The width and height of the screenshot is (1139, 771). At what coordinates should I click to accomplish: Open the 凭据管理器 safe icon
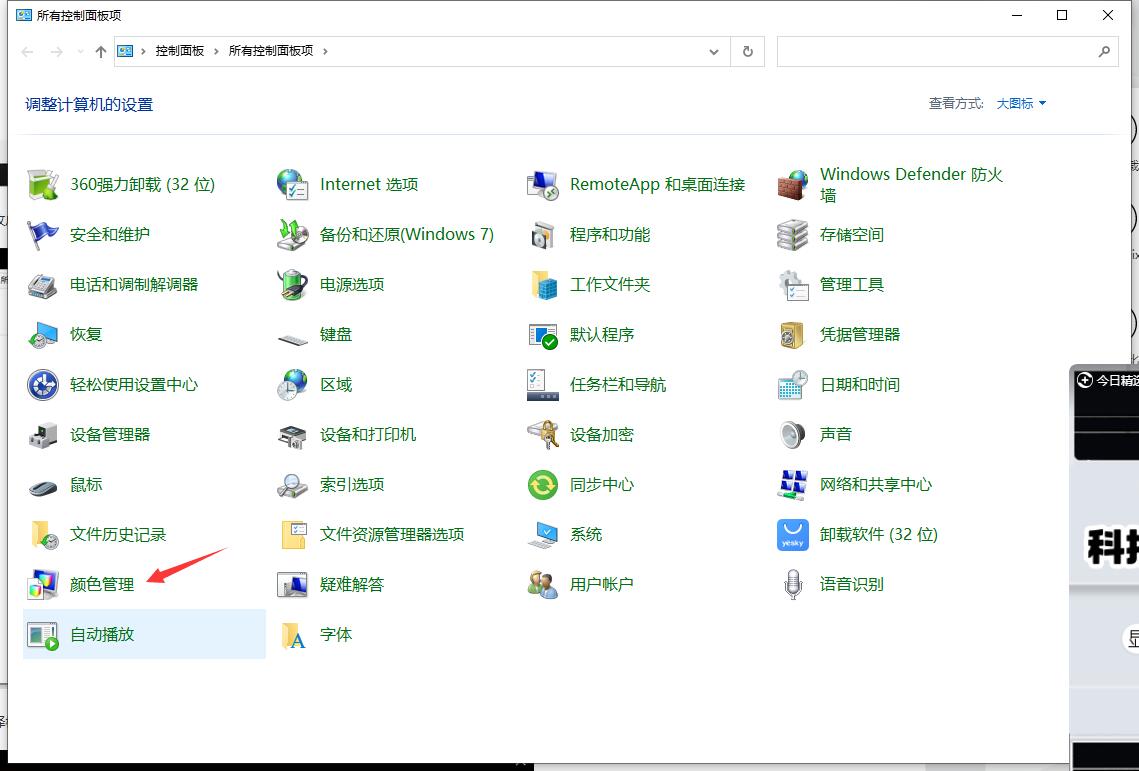click(793, 335)
